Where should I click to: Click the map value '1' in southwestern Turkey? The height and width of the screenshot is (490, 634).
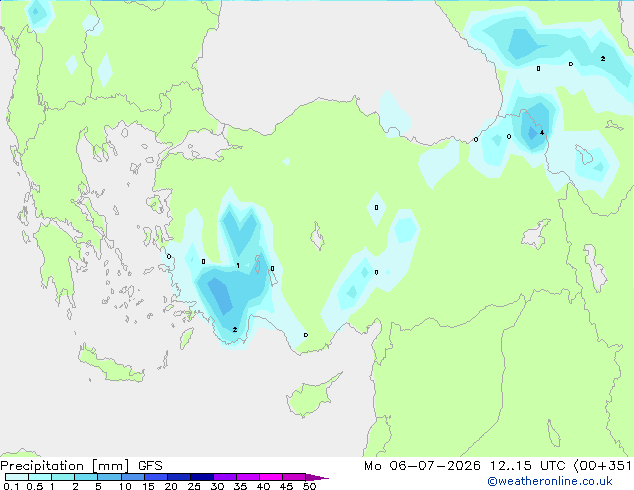coord(238,266)
